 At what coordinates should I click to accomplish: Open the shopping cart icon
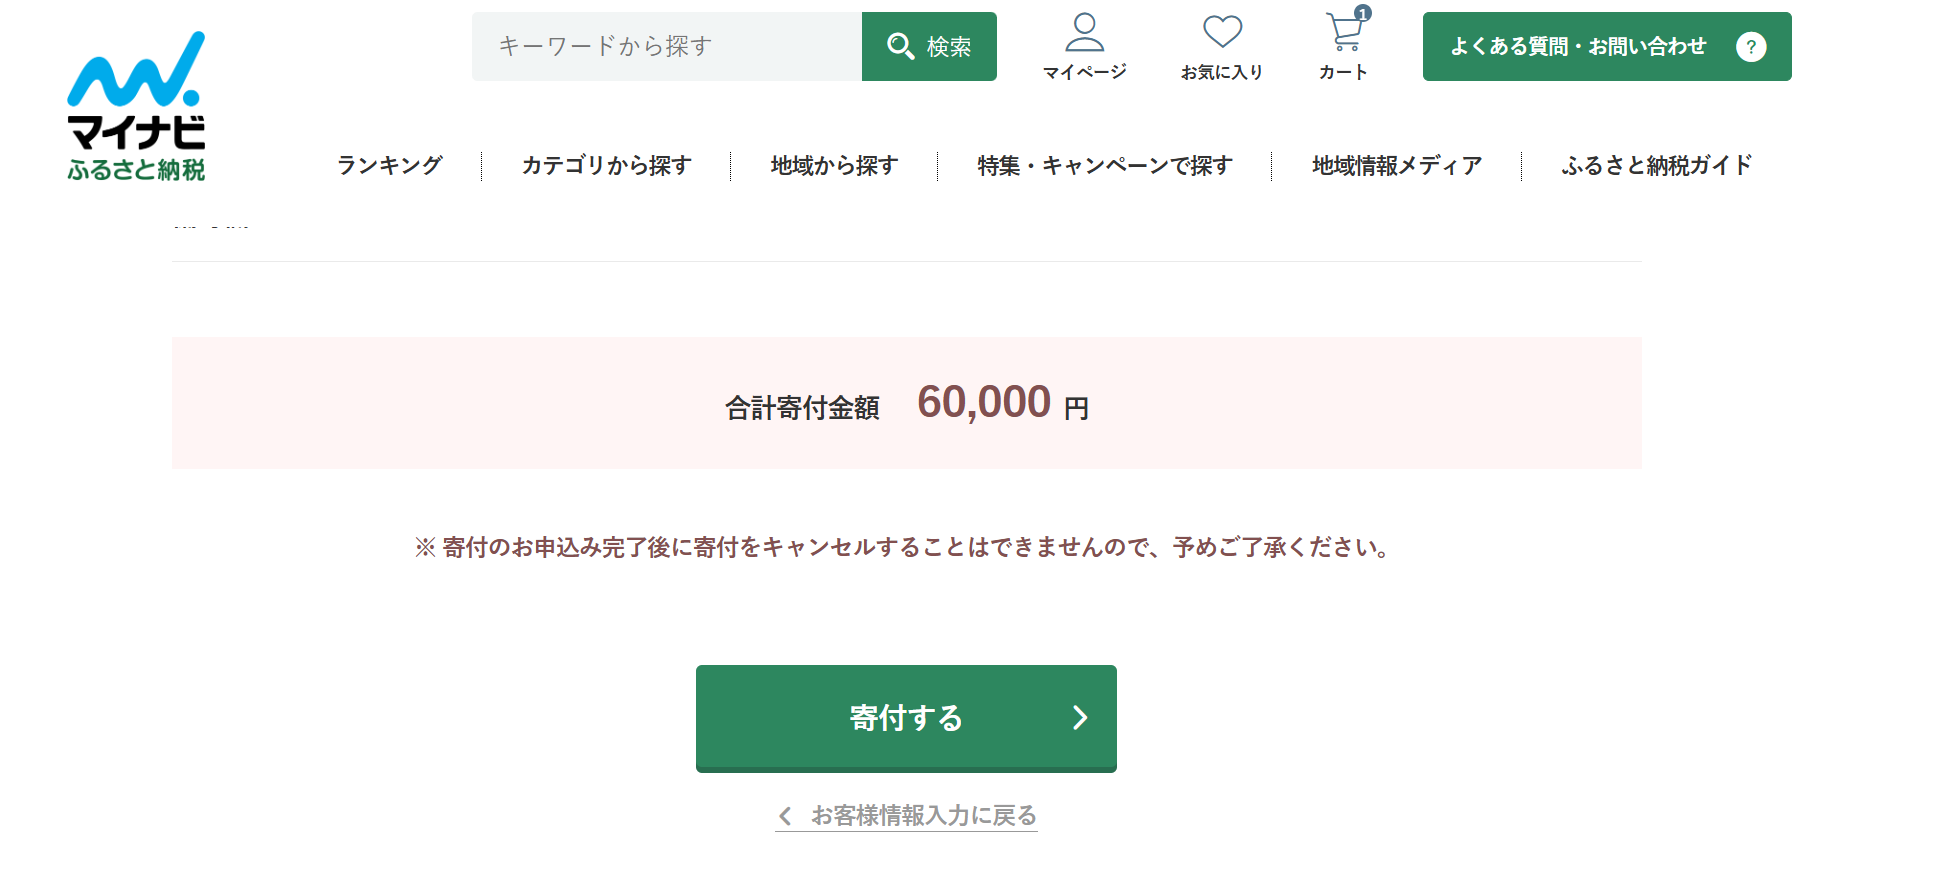(1343, 34)
